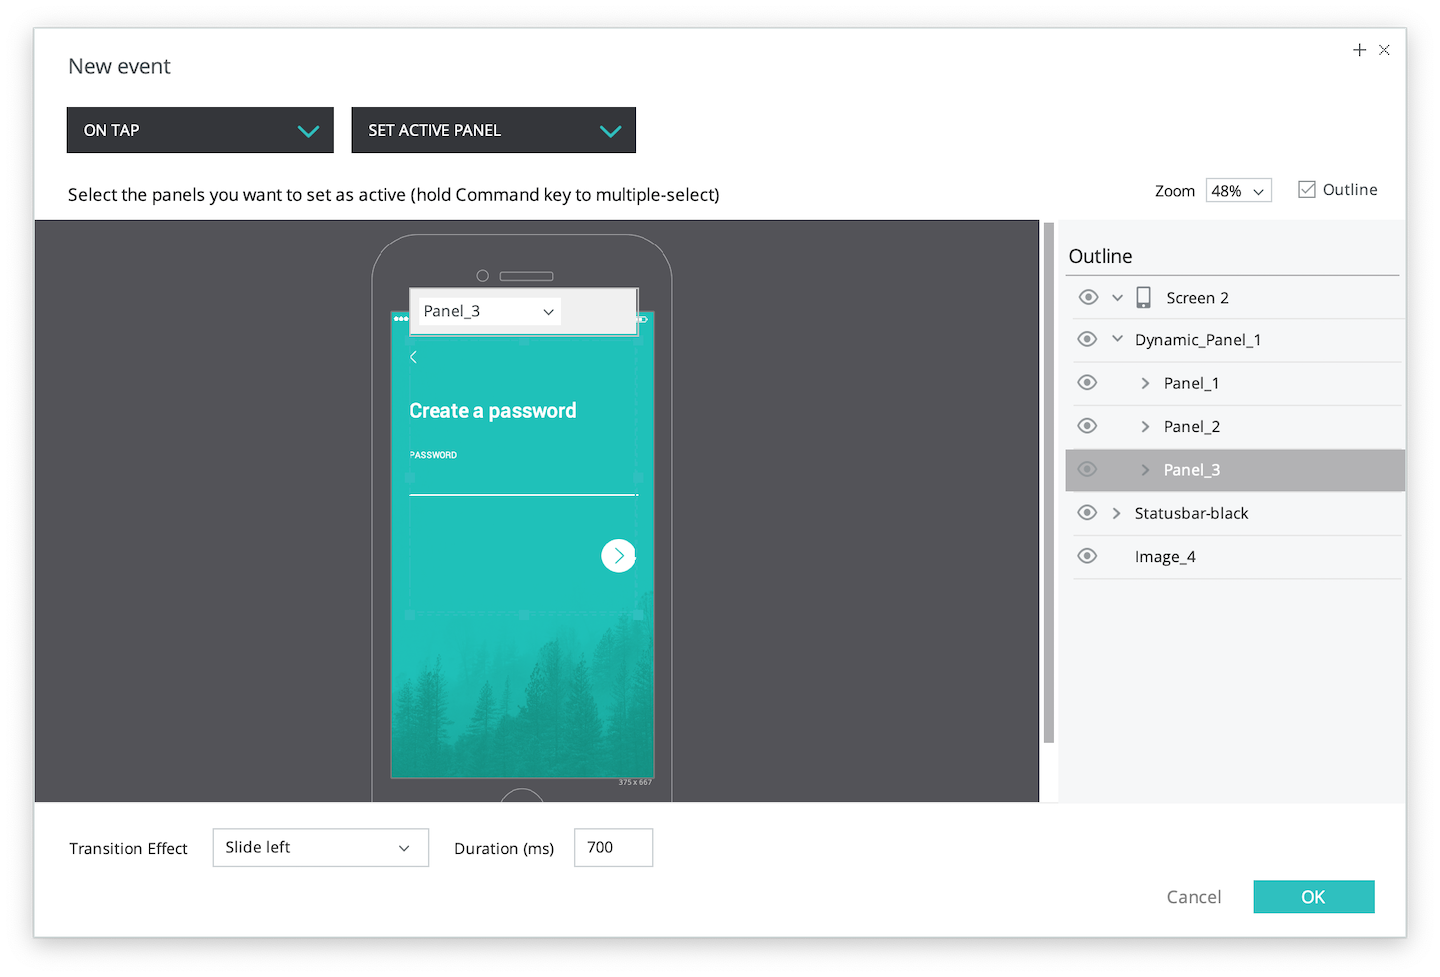The height and width of the screenshot is (977, 1440).
Task: Click the phone device icon beside Screen 2
Action: tap(1143, 297)
